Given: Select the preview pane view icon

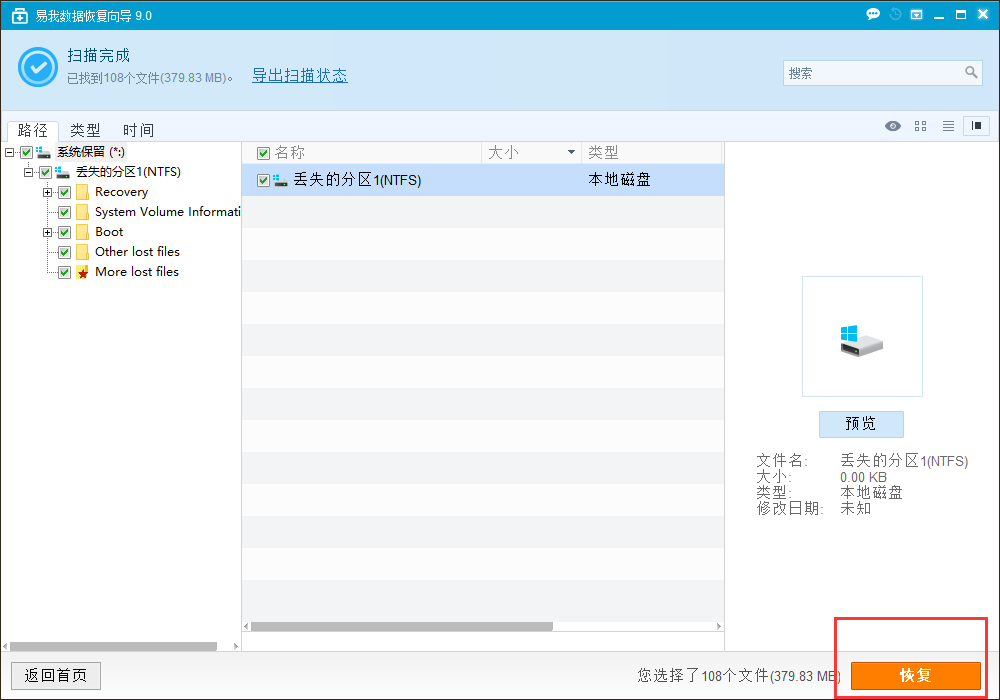Looking at the screenshot, I should point(976,126).
